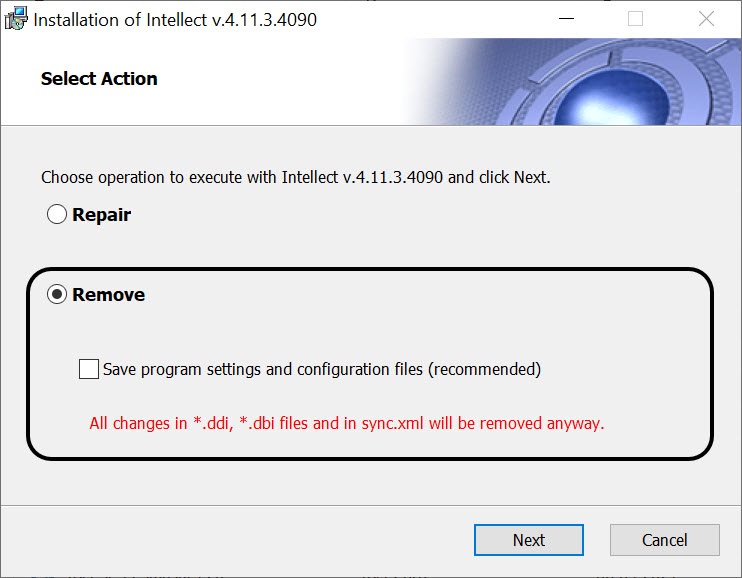Click the Repair option label

click(x=101, y=215)
